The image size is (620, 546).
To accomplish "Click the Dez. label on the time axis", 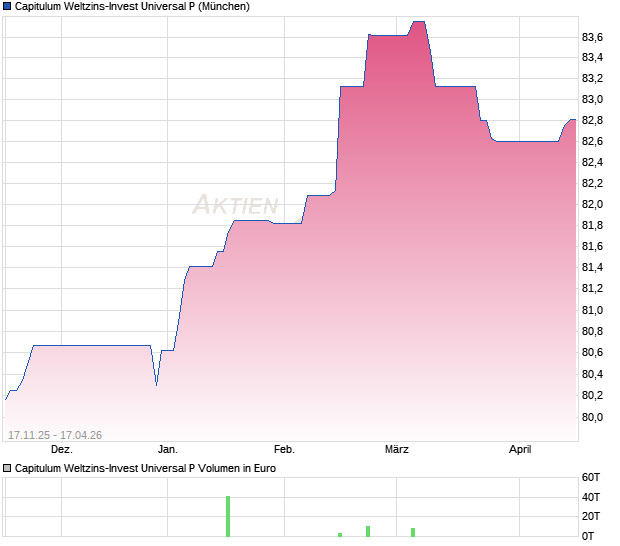I will pyautogui.click(x=61, y=449).
